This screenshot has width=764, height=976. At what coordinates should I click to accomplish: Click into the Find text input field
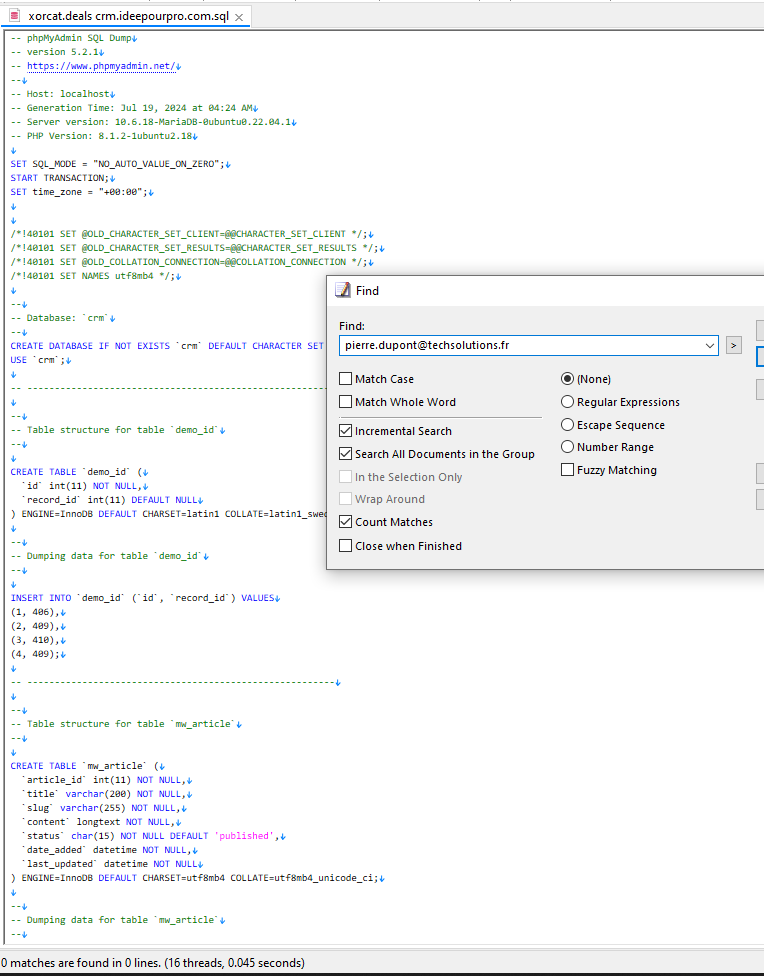[520, 345]
